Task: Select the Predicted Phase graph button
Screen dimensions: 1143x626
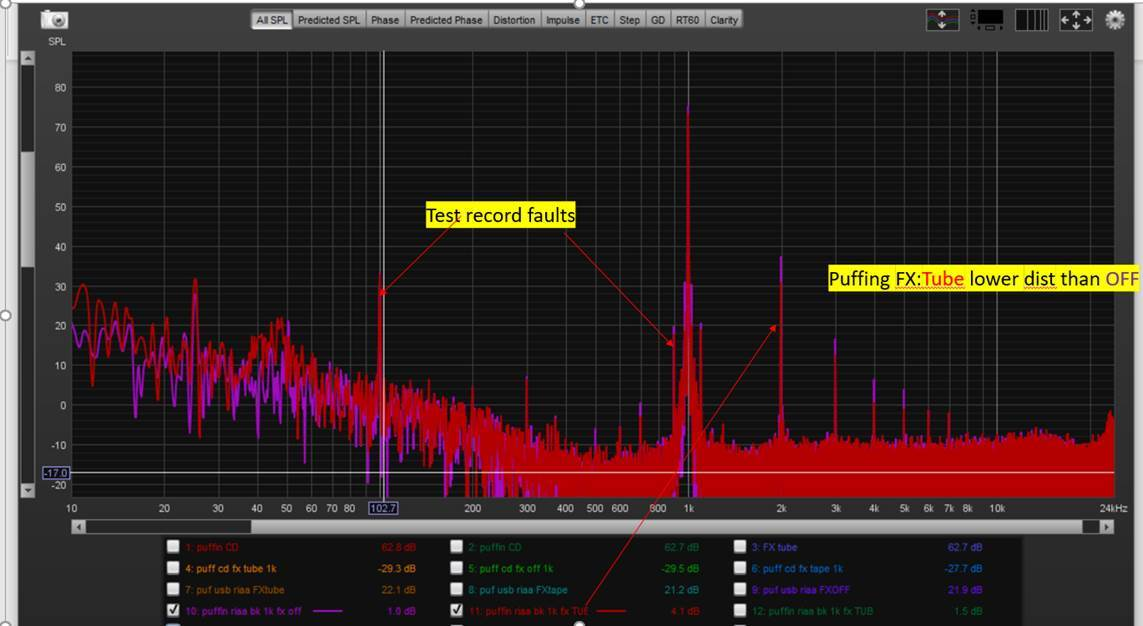Action: coord(446,20)
